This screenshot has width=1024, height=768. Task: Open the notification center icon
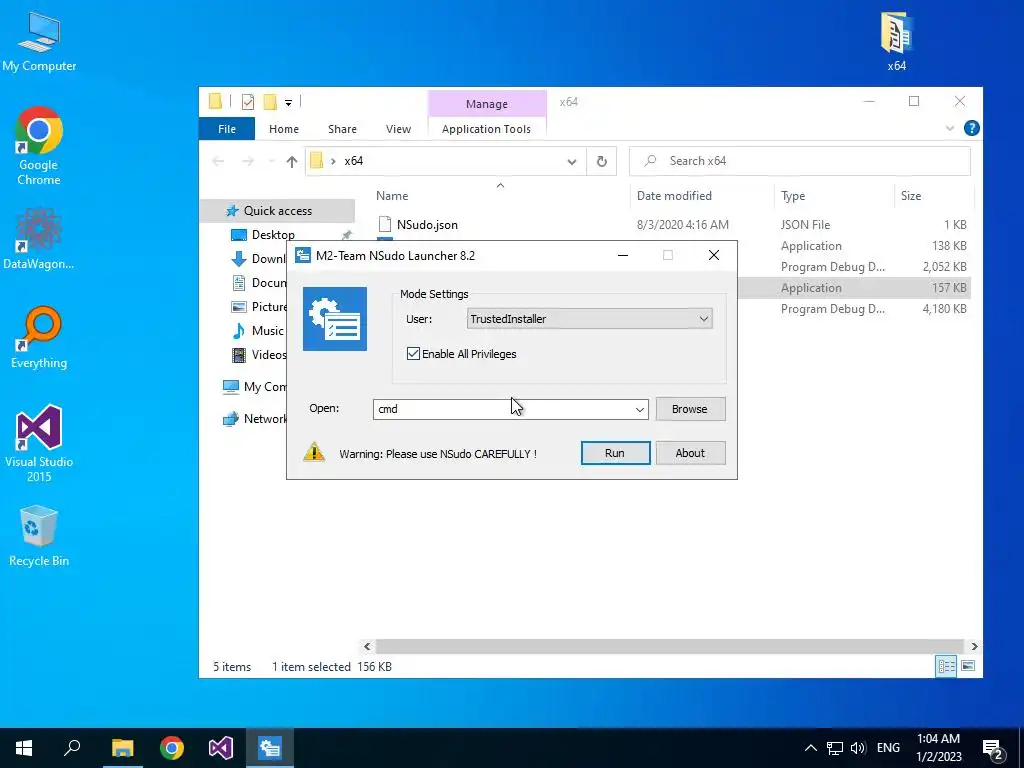coord(993,748)
